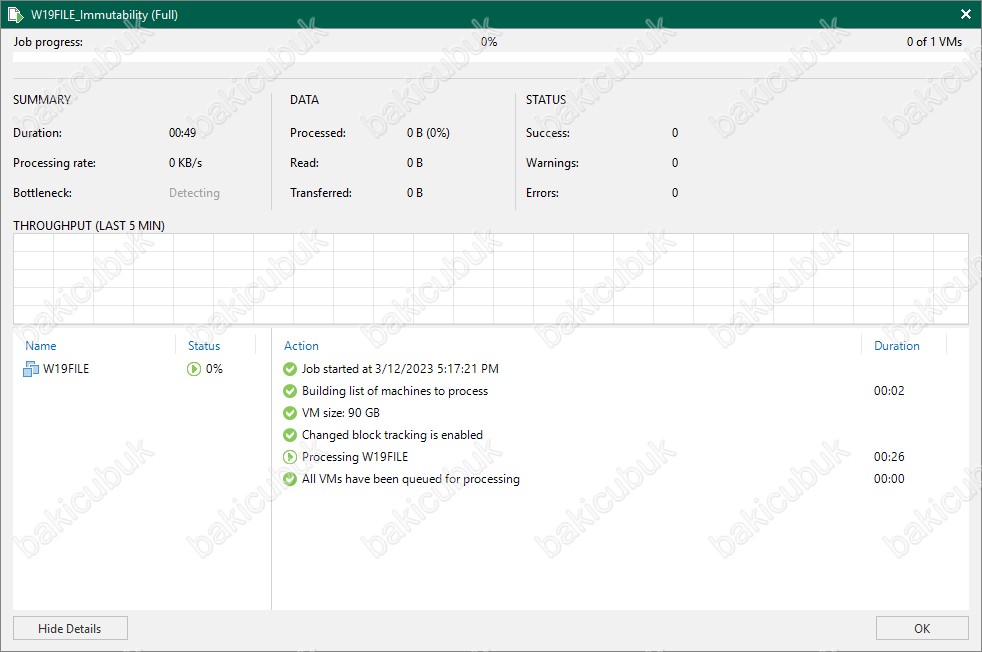The image size is (982, 652).
Task: Sort by the Status column header
Action: click(204, 346)
